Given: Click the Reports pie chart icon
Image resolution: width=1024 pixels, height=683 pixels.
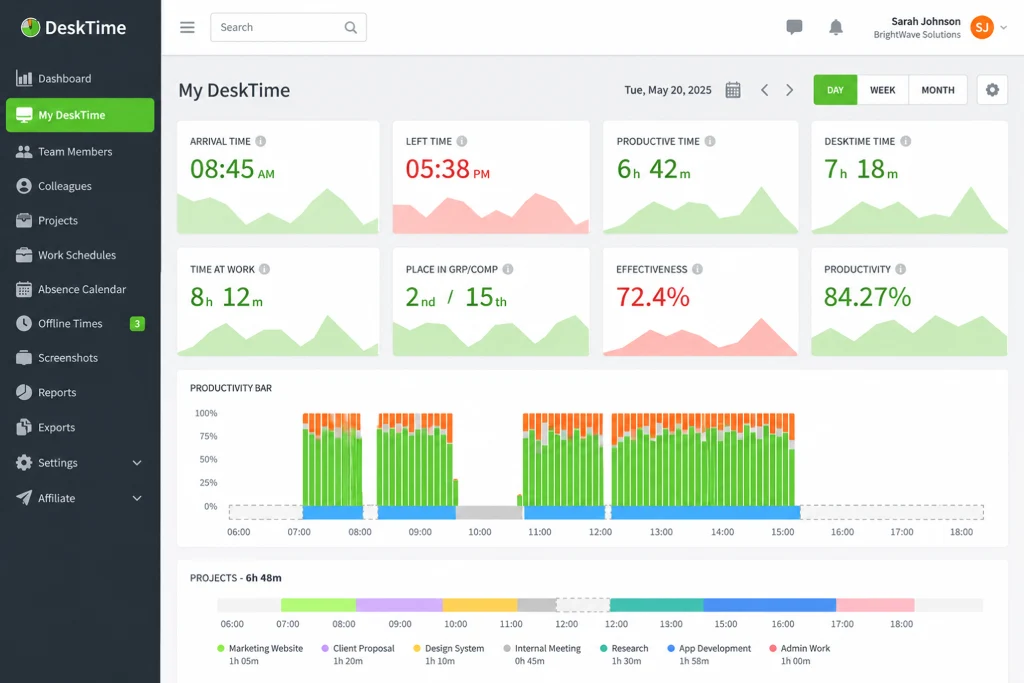Looking at the screenshot, I should 24,392.
